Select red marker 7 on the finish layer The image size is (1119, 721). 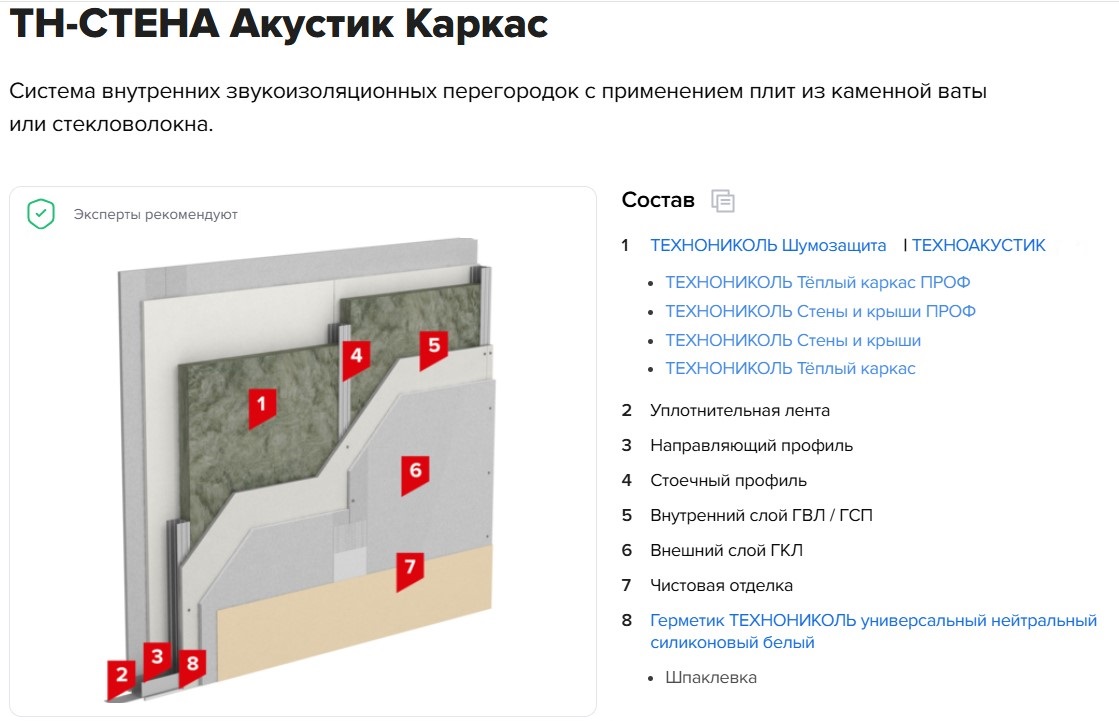pos(408,570)
